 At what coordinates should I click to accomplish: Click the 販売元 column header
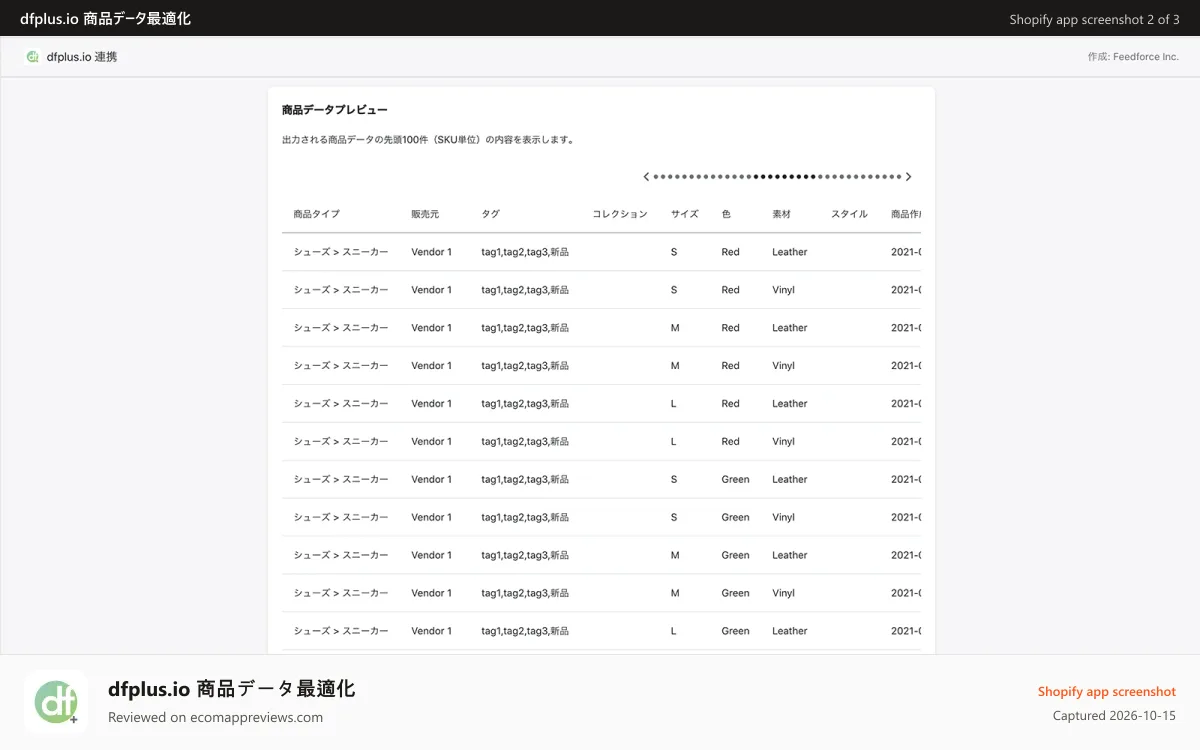click(425, 214)
